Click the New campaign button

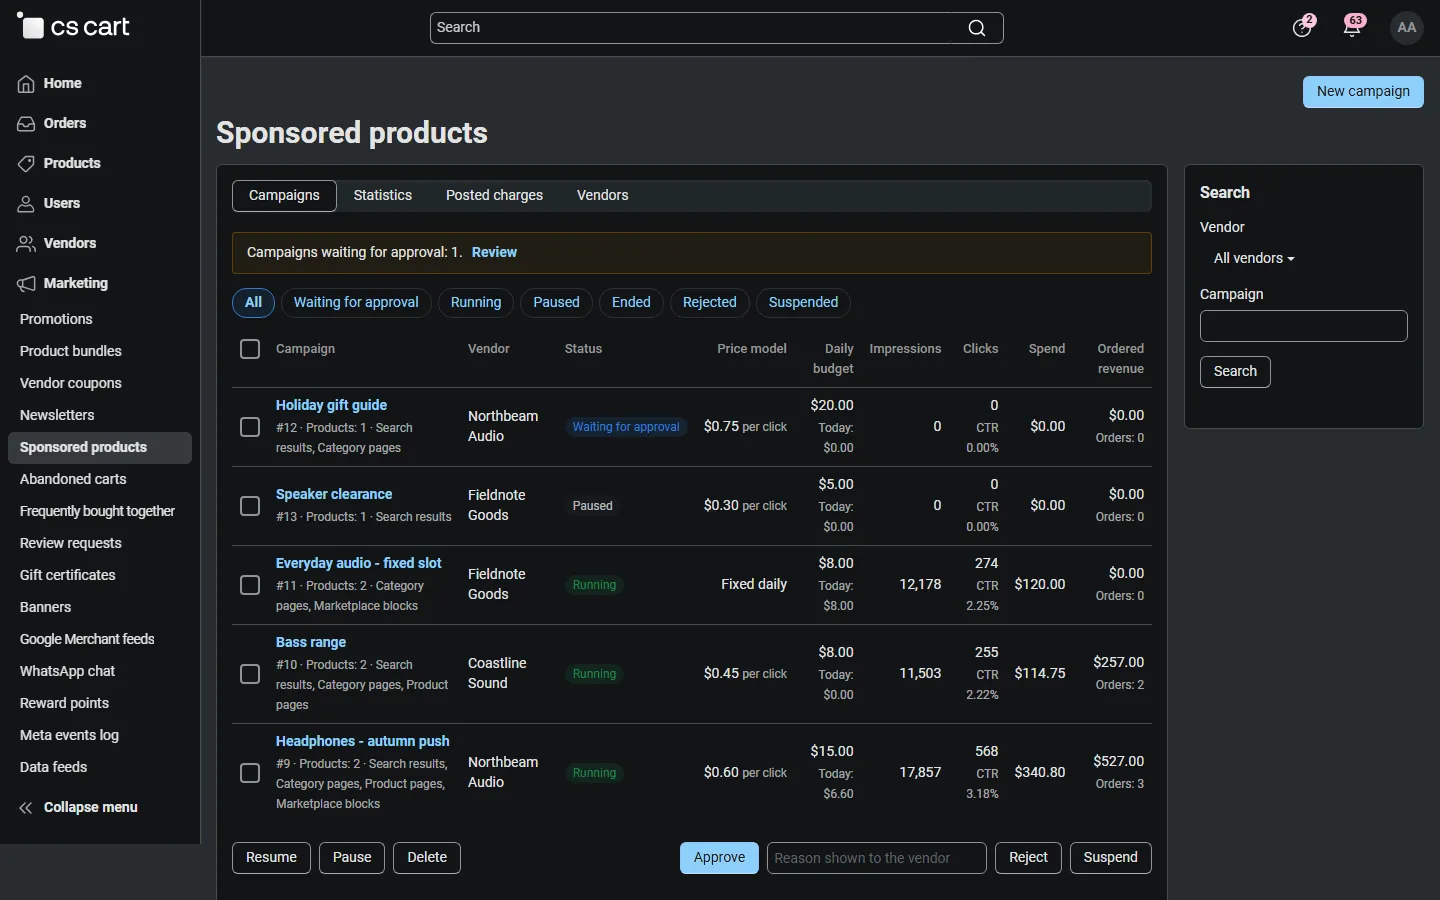pos(1363,92)
